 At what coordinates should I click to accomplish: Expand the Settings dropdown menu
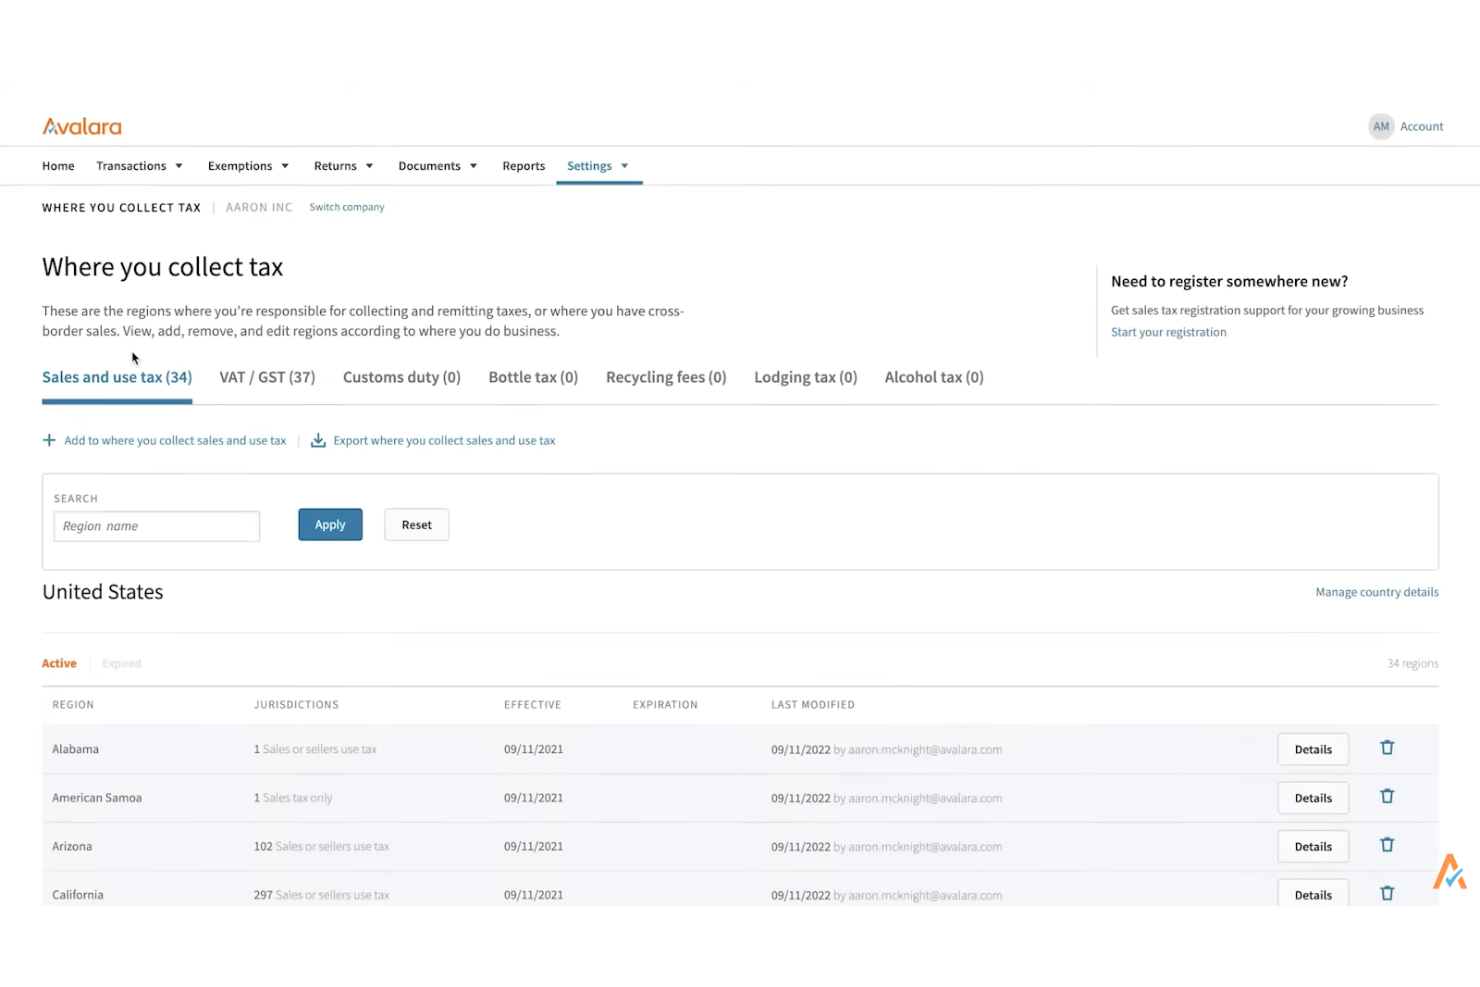coord(598,165)
